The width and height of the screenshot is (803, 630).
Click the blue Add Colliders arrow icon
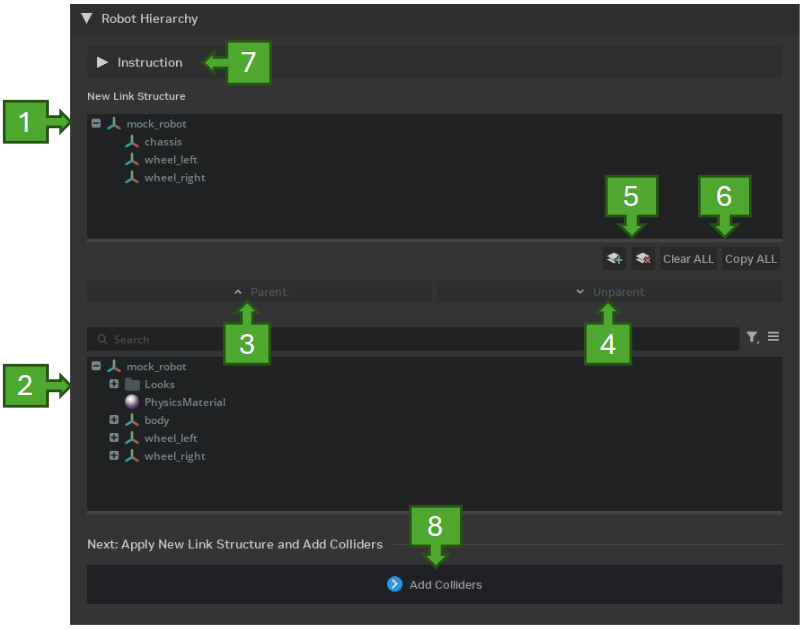tap(395, 584)
